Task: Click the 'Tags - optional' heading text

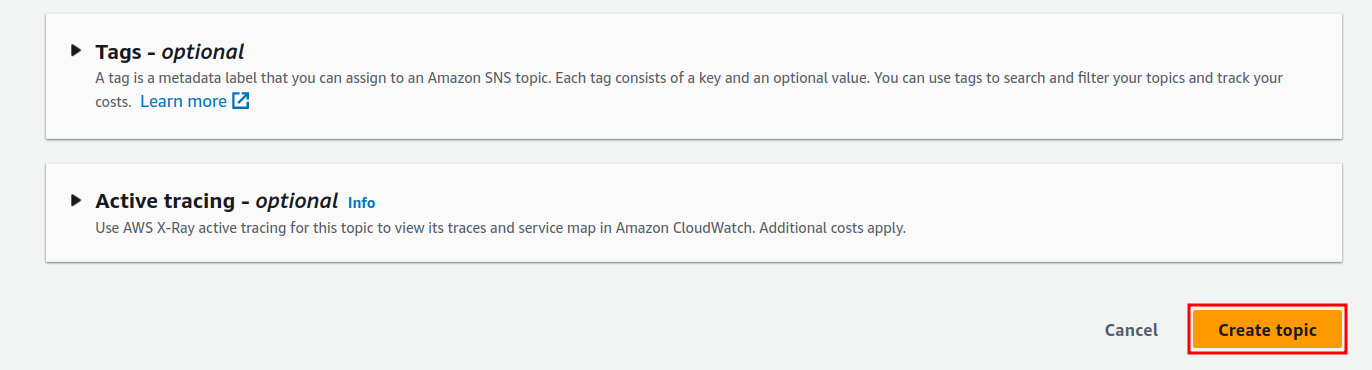Action: [x=170, y=51]
